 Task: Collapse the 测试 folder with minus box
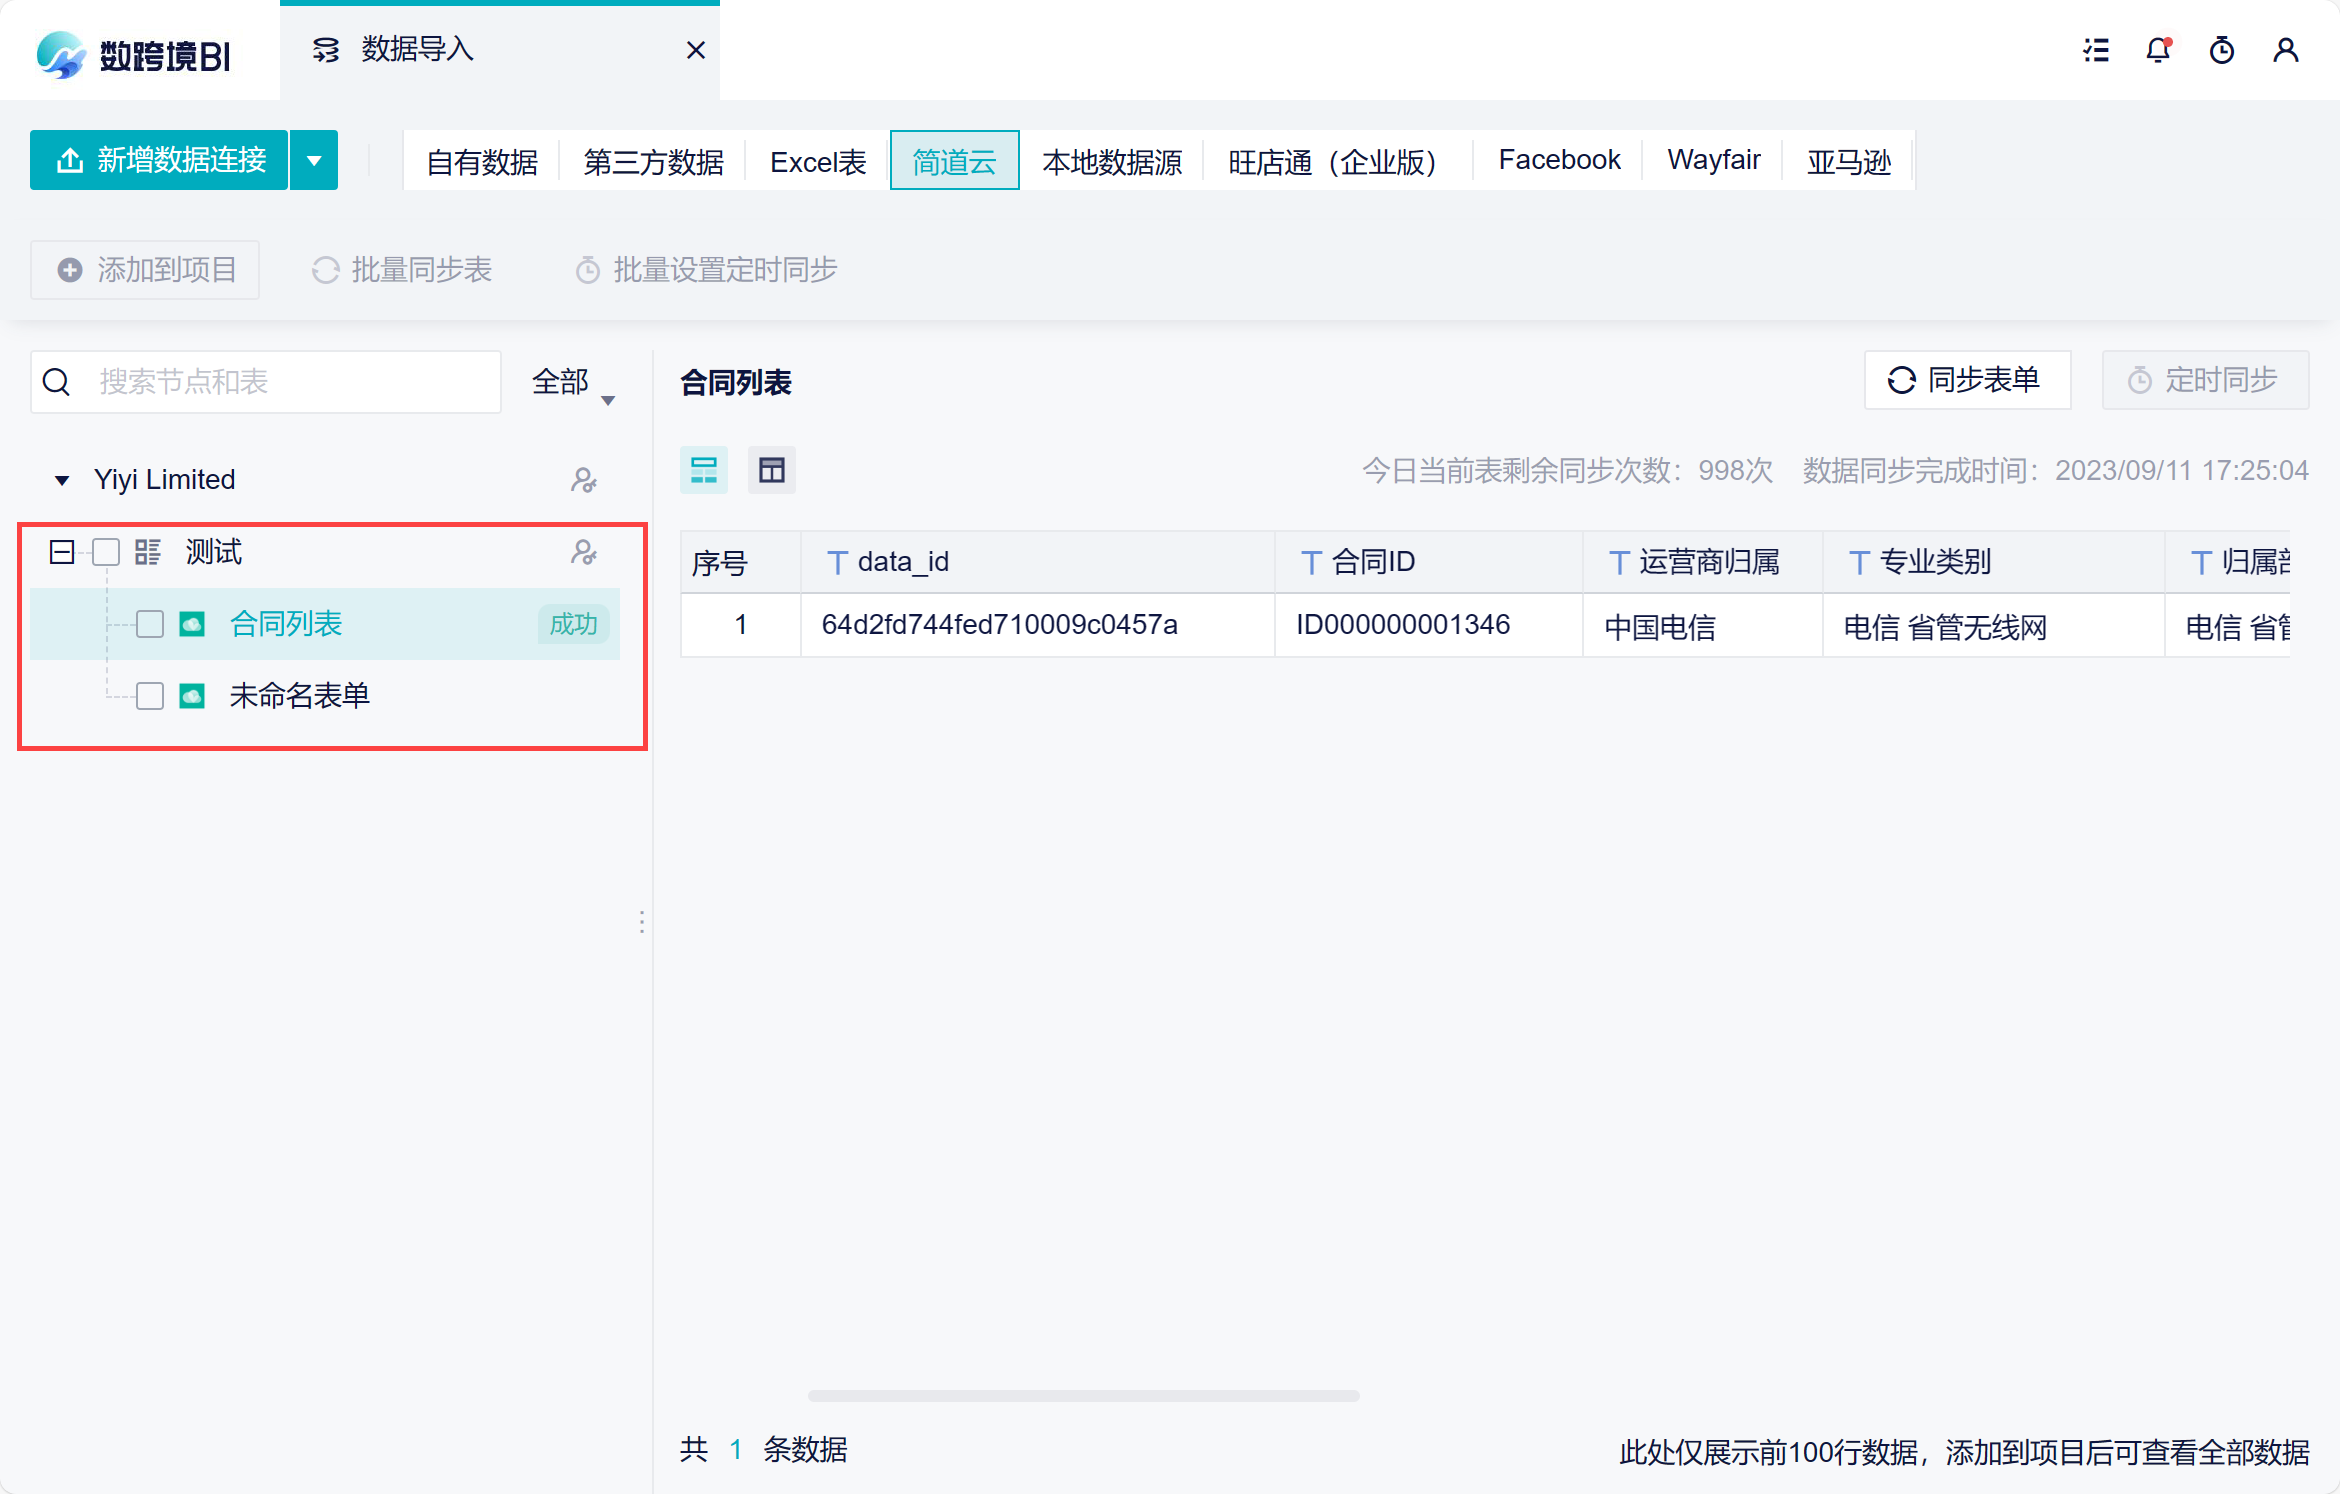(62, 552)
